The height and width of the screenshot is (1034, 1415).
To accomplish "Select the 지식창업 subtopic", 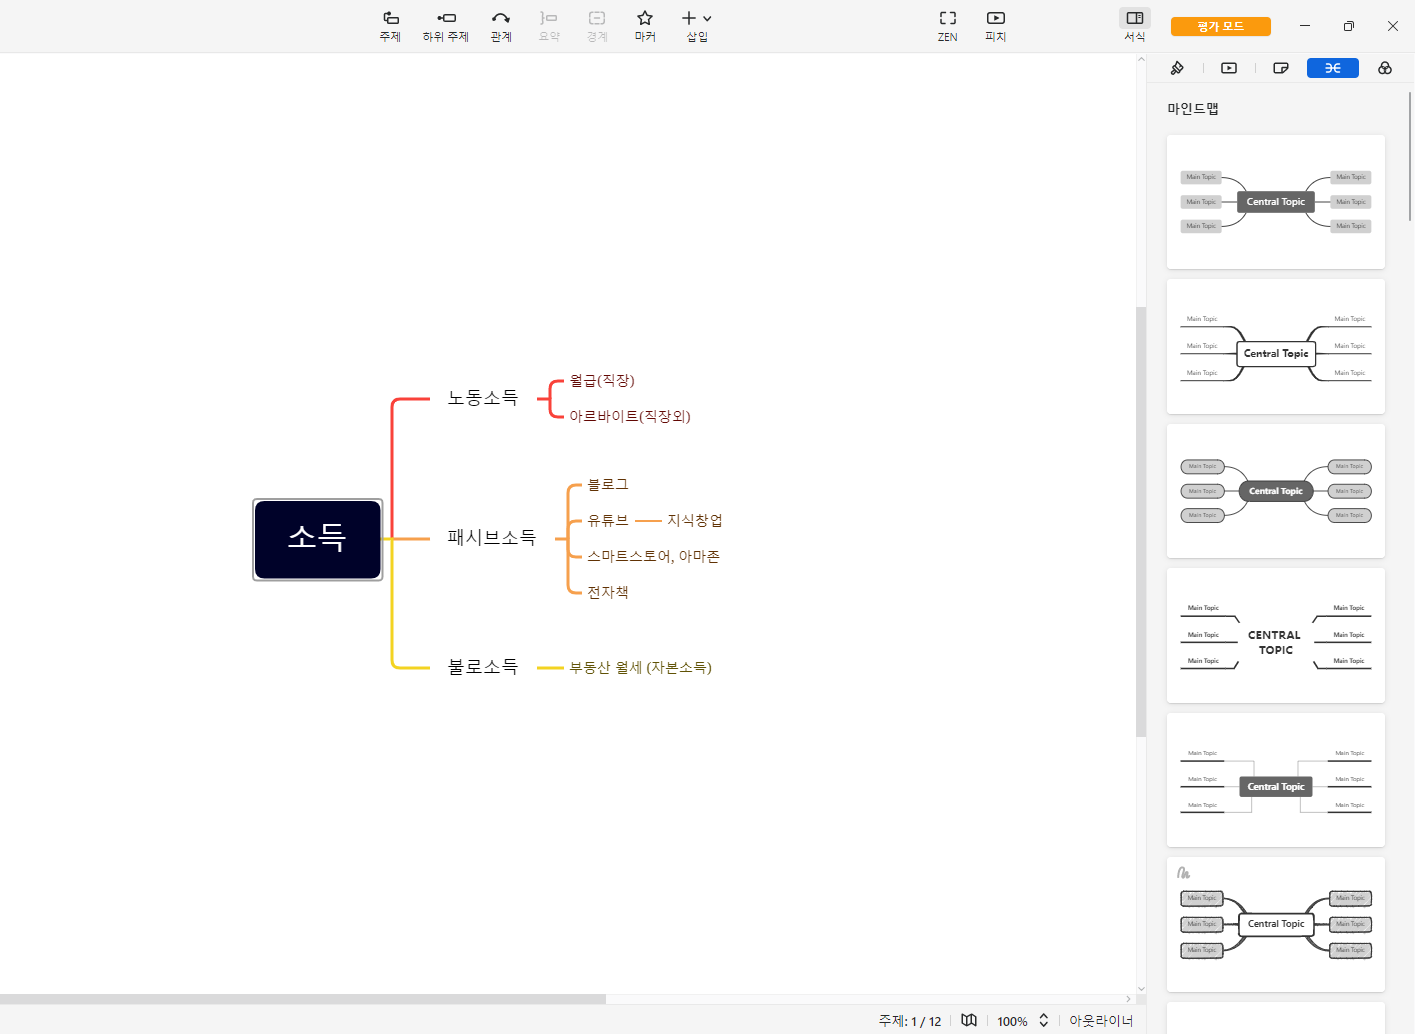I will (x=695, y=521).
